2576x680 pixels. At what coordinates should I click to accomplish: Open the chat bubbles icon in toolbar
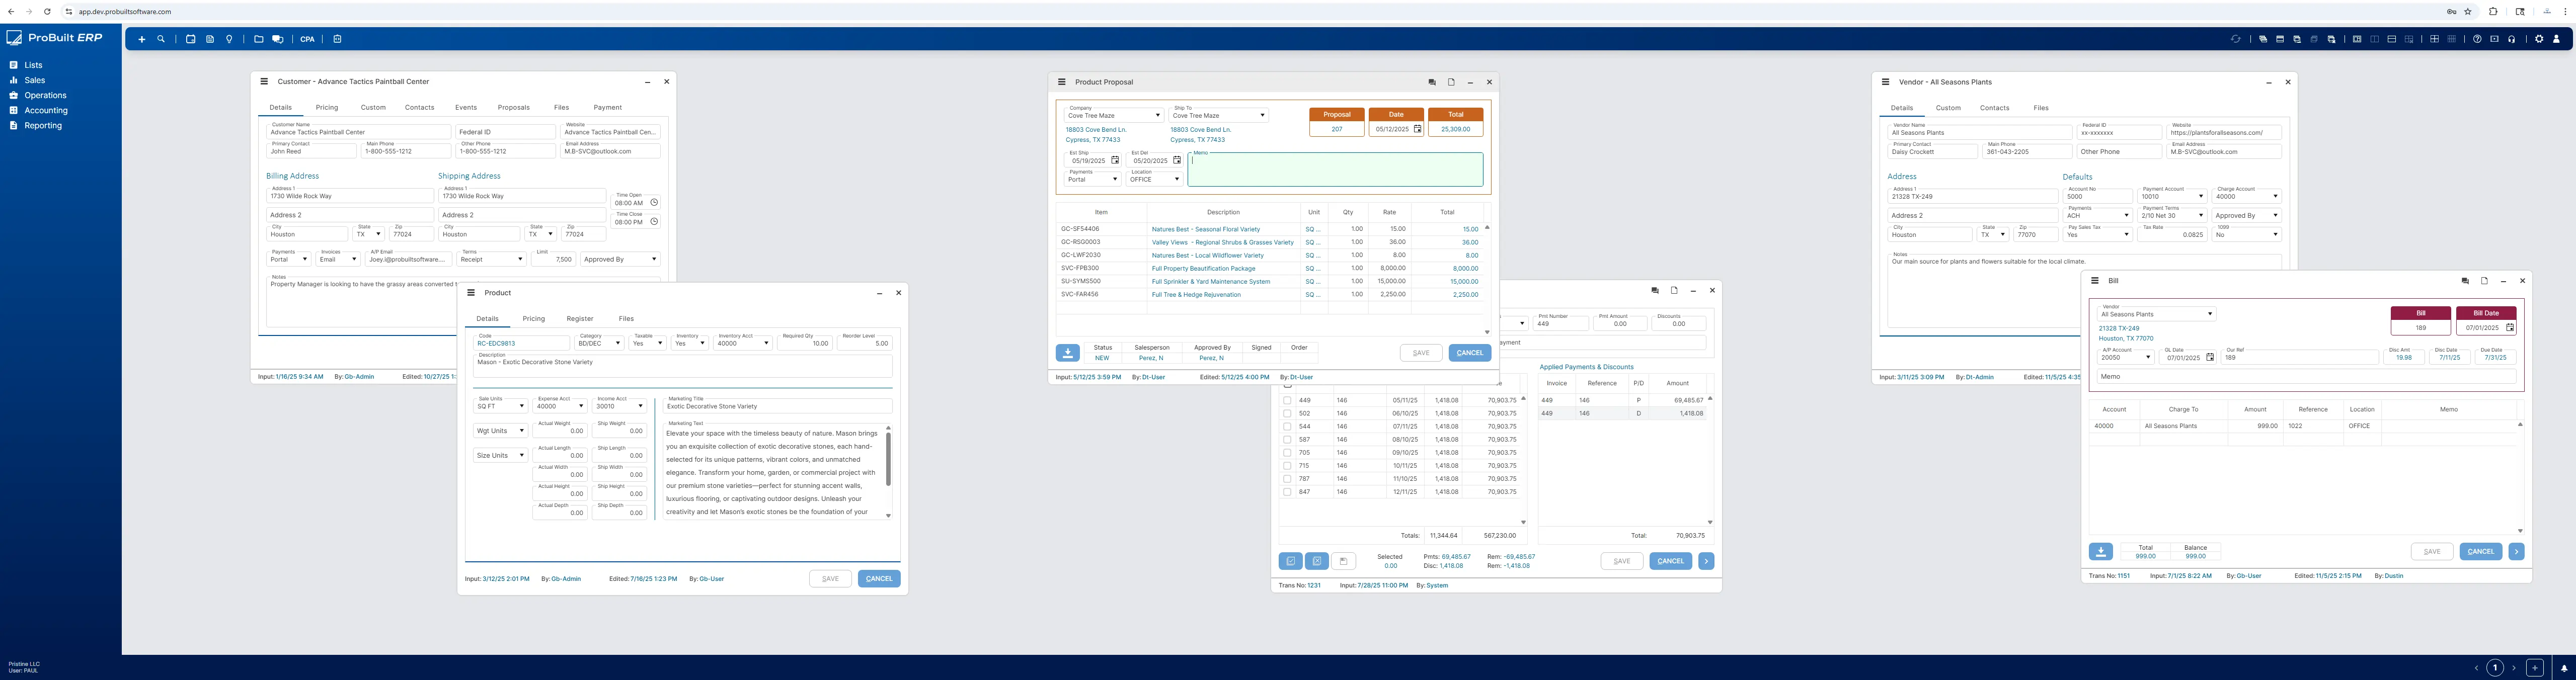point(277,39)
